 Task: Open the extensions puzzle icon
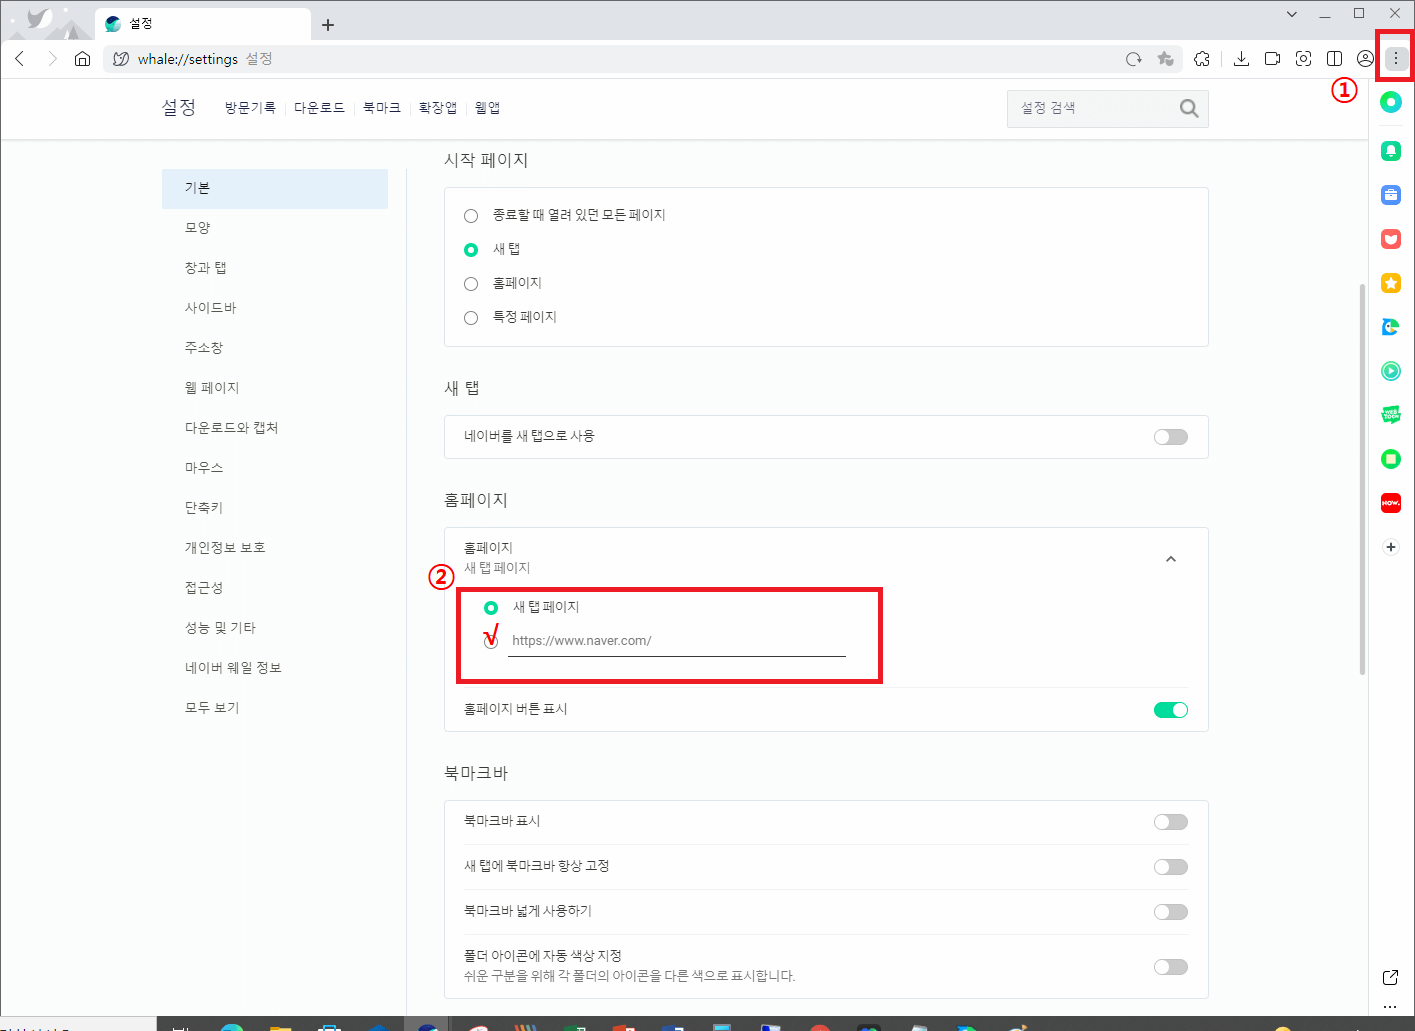pyautogui.click(x=1202, y=59)
